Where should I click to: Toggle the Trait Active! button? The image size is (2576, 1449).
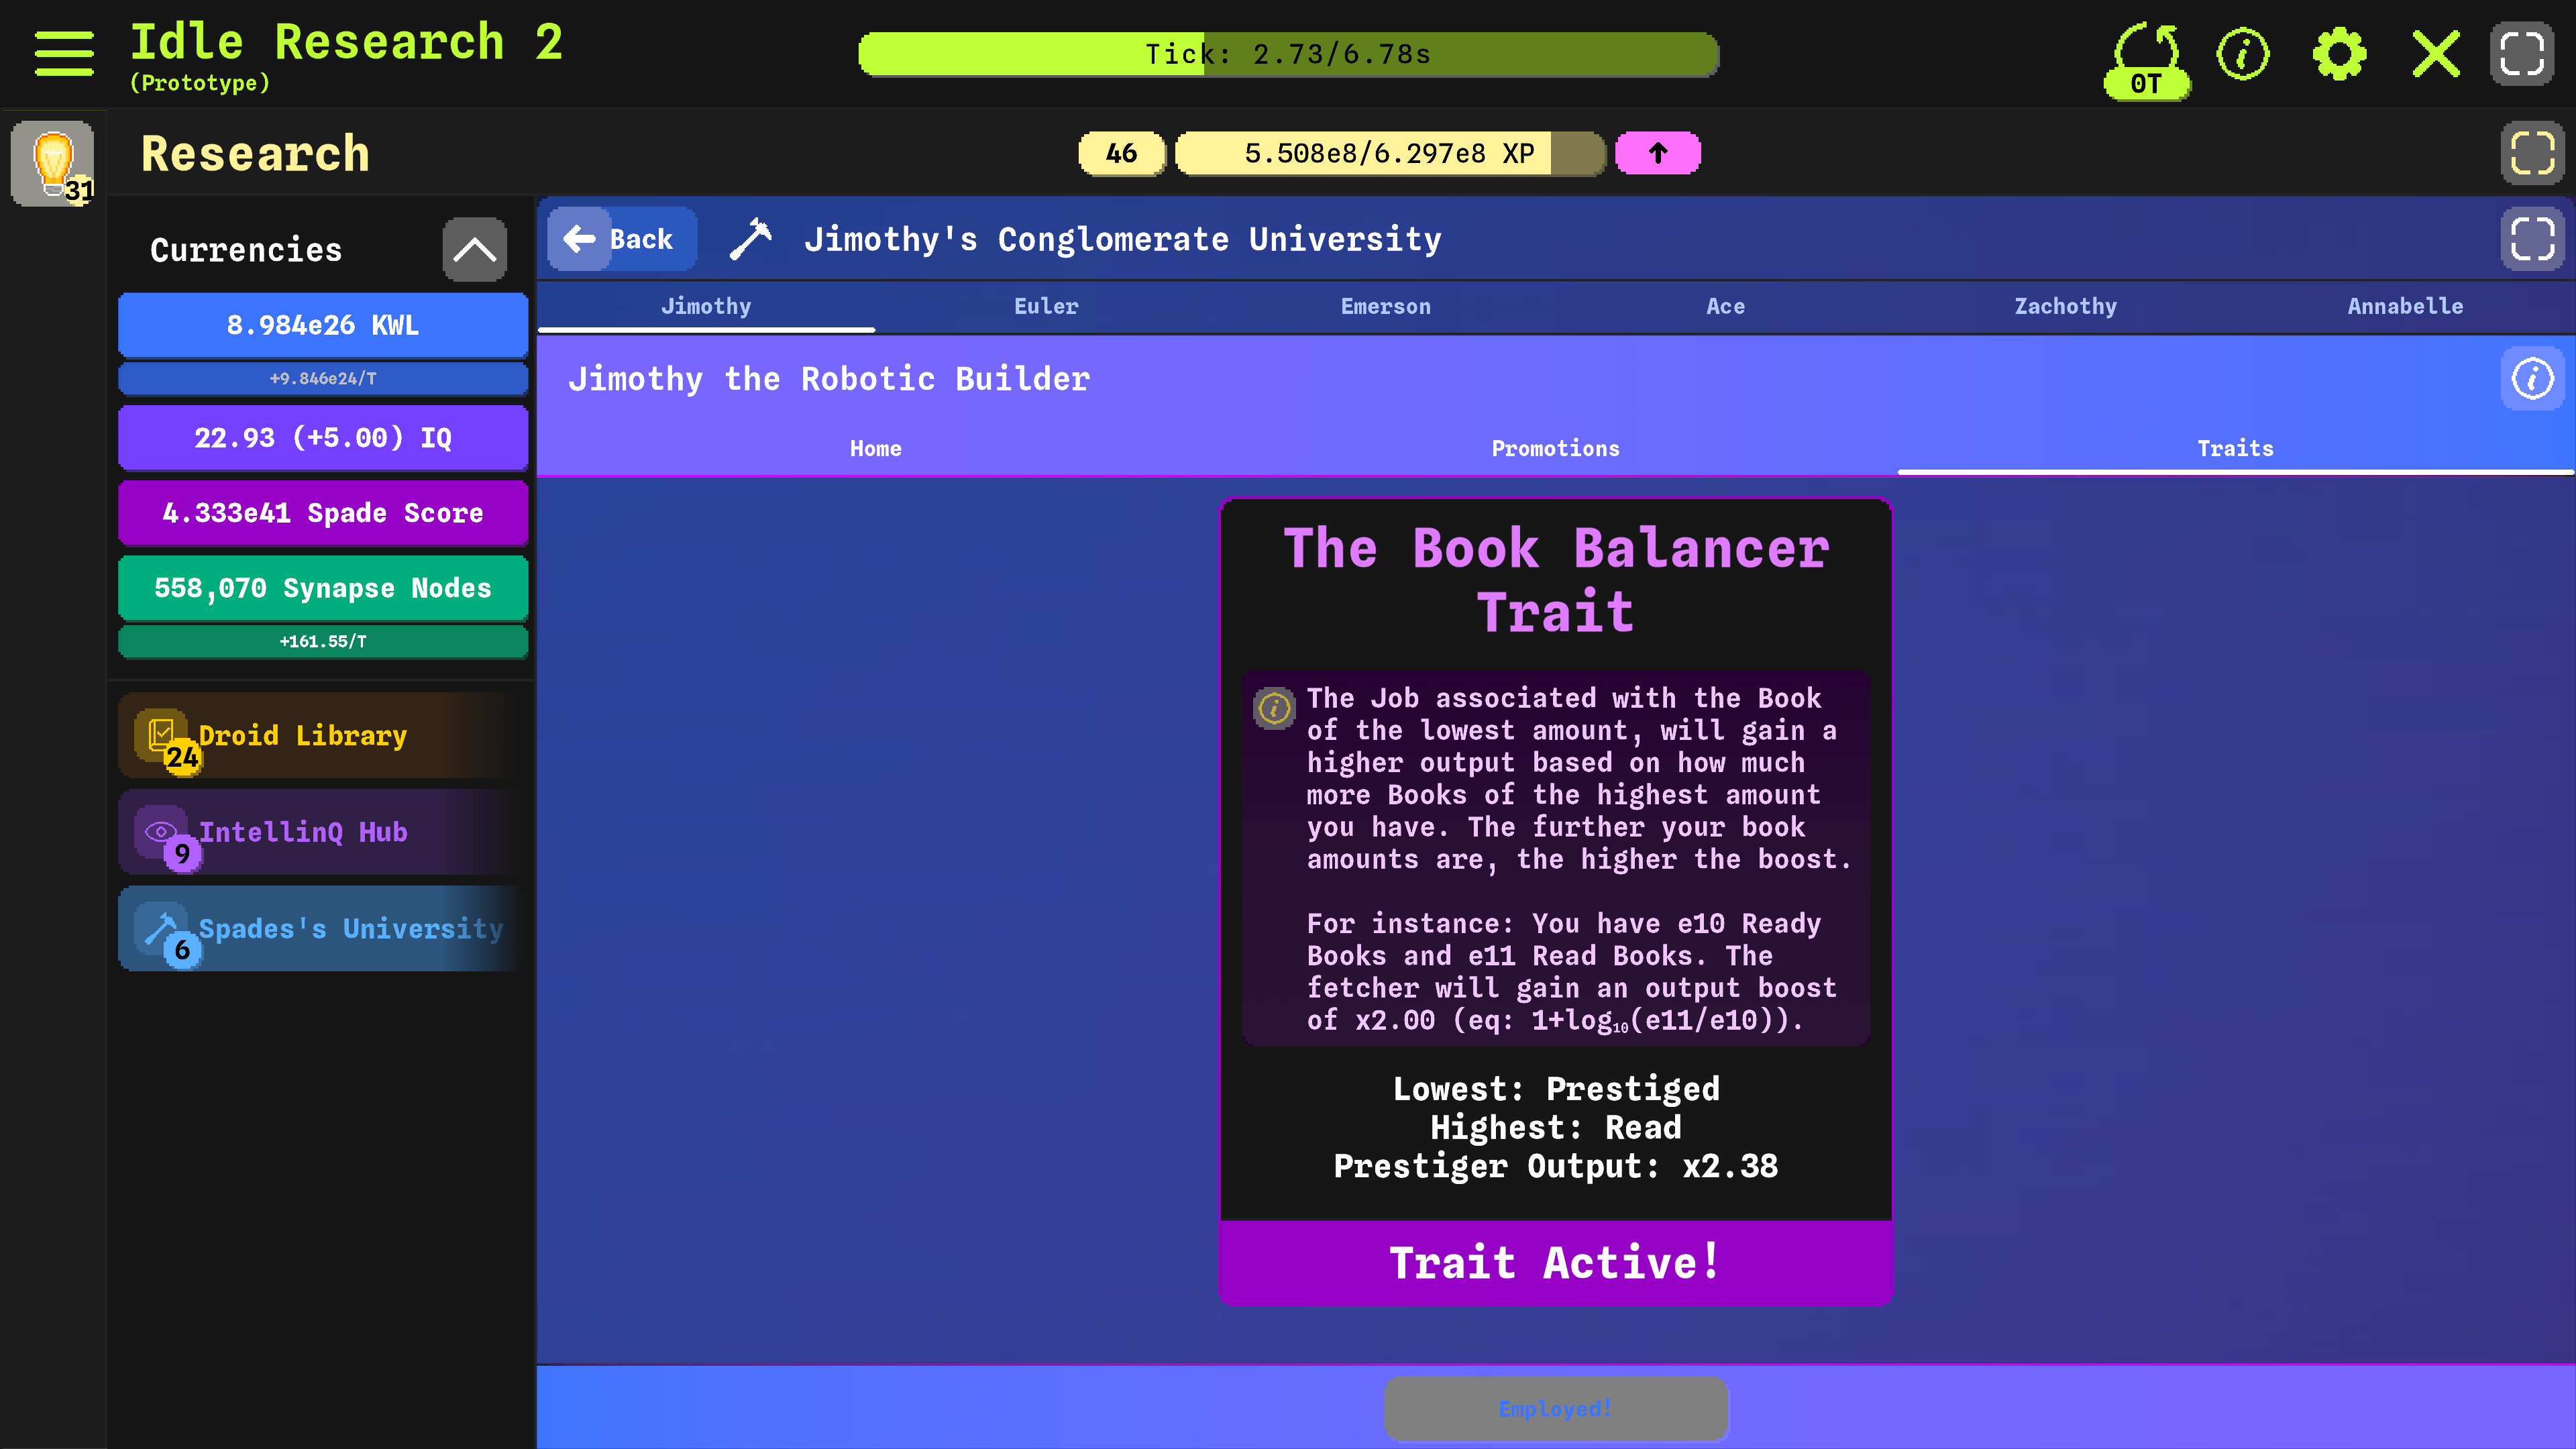click(x=1555, y=1263)
